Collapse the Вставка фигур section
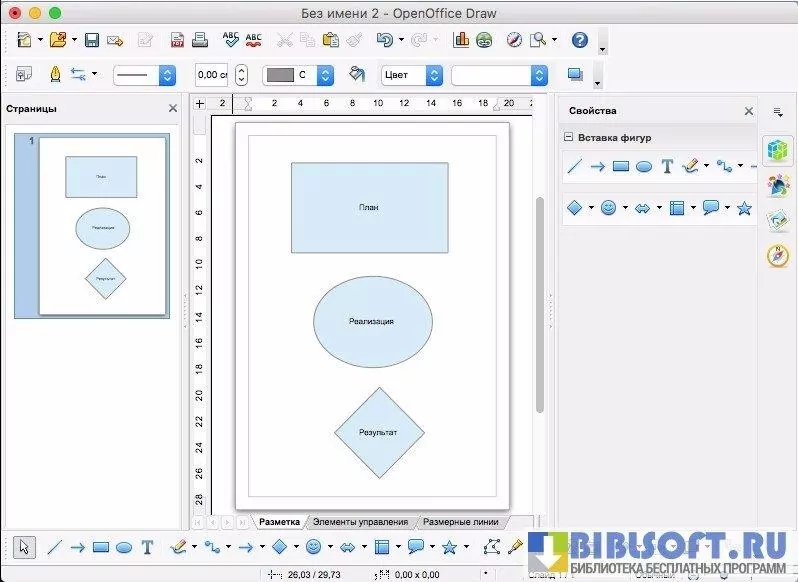798x582 pixels. [x=569, y=138]
